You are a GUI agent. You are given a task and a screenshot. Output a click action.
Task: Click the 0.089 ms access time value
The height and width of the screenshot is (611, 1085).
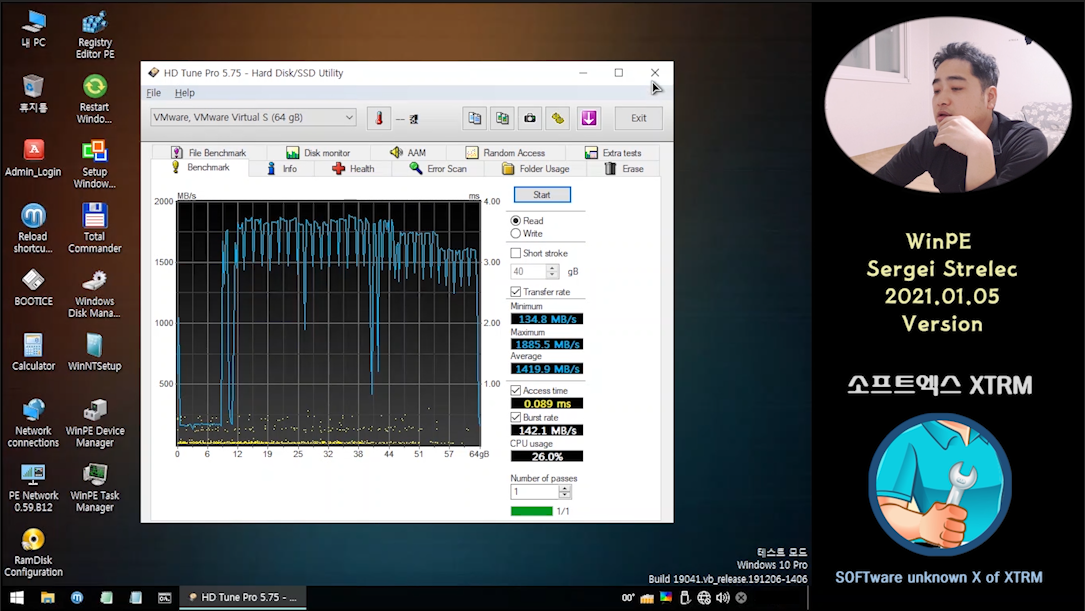pos(547,403)
